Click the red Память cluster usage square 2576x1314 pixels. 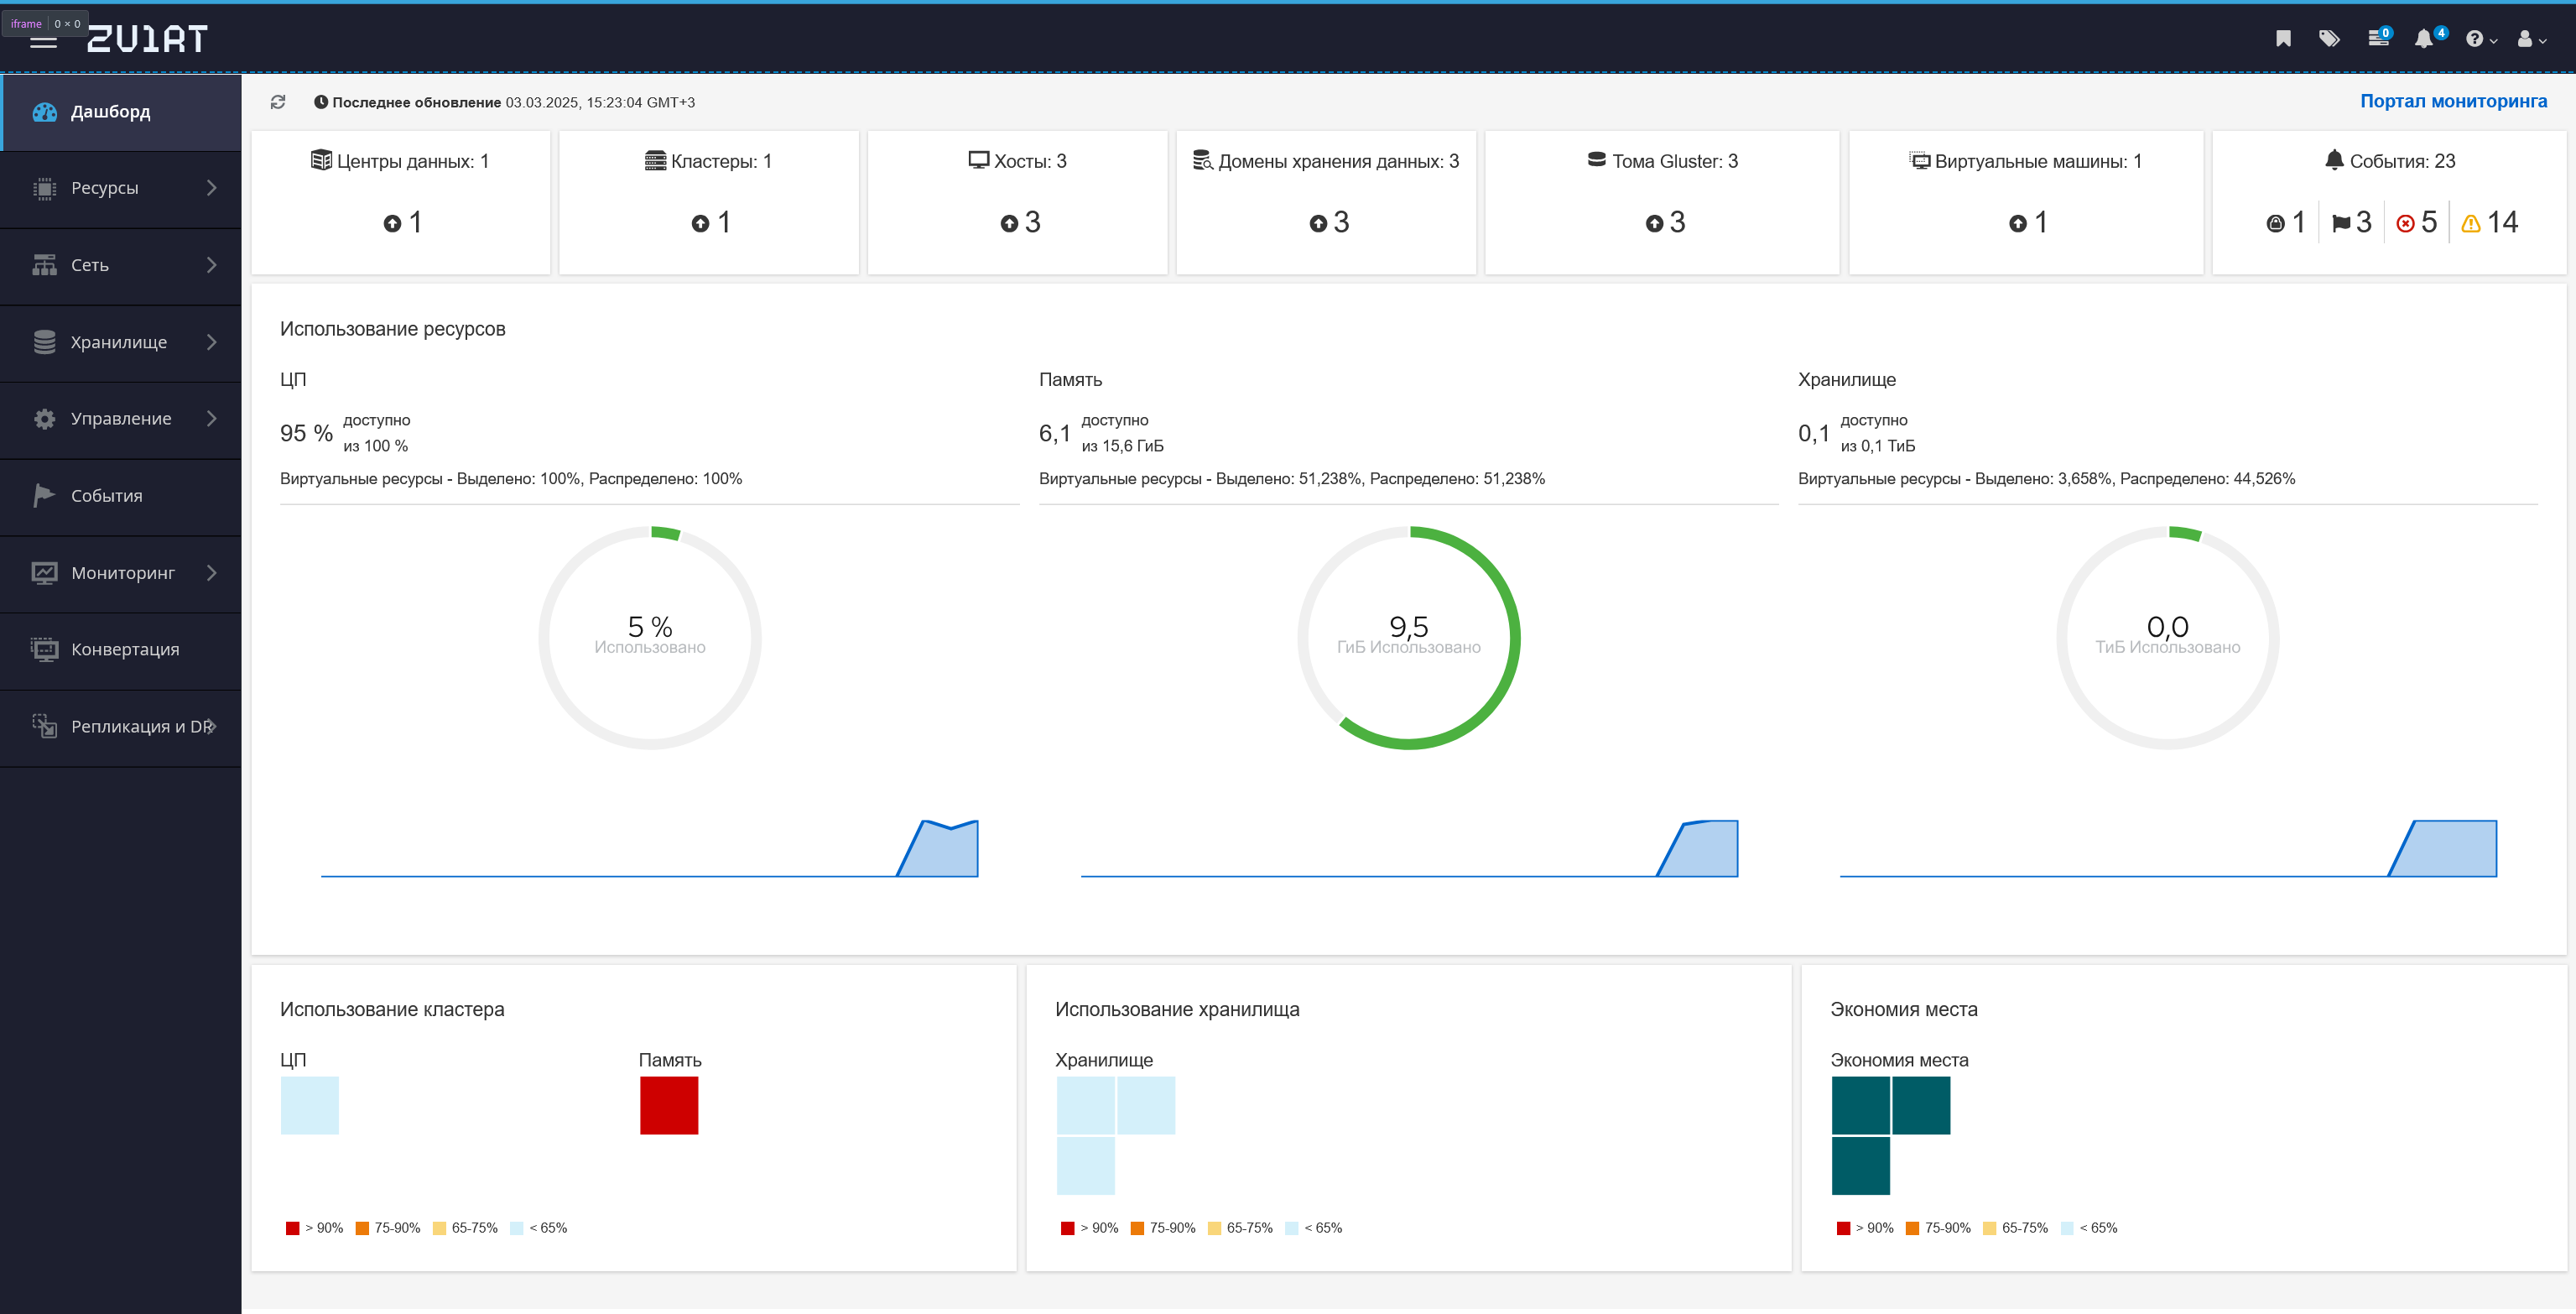pos(669,1105)
